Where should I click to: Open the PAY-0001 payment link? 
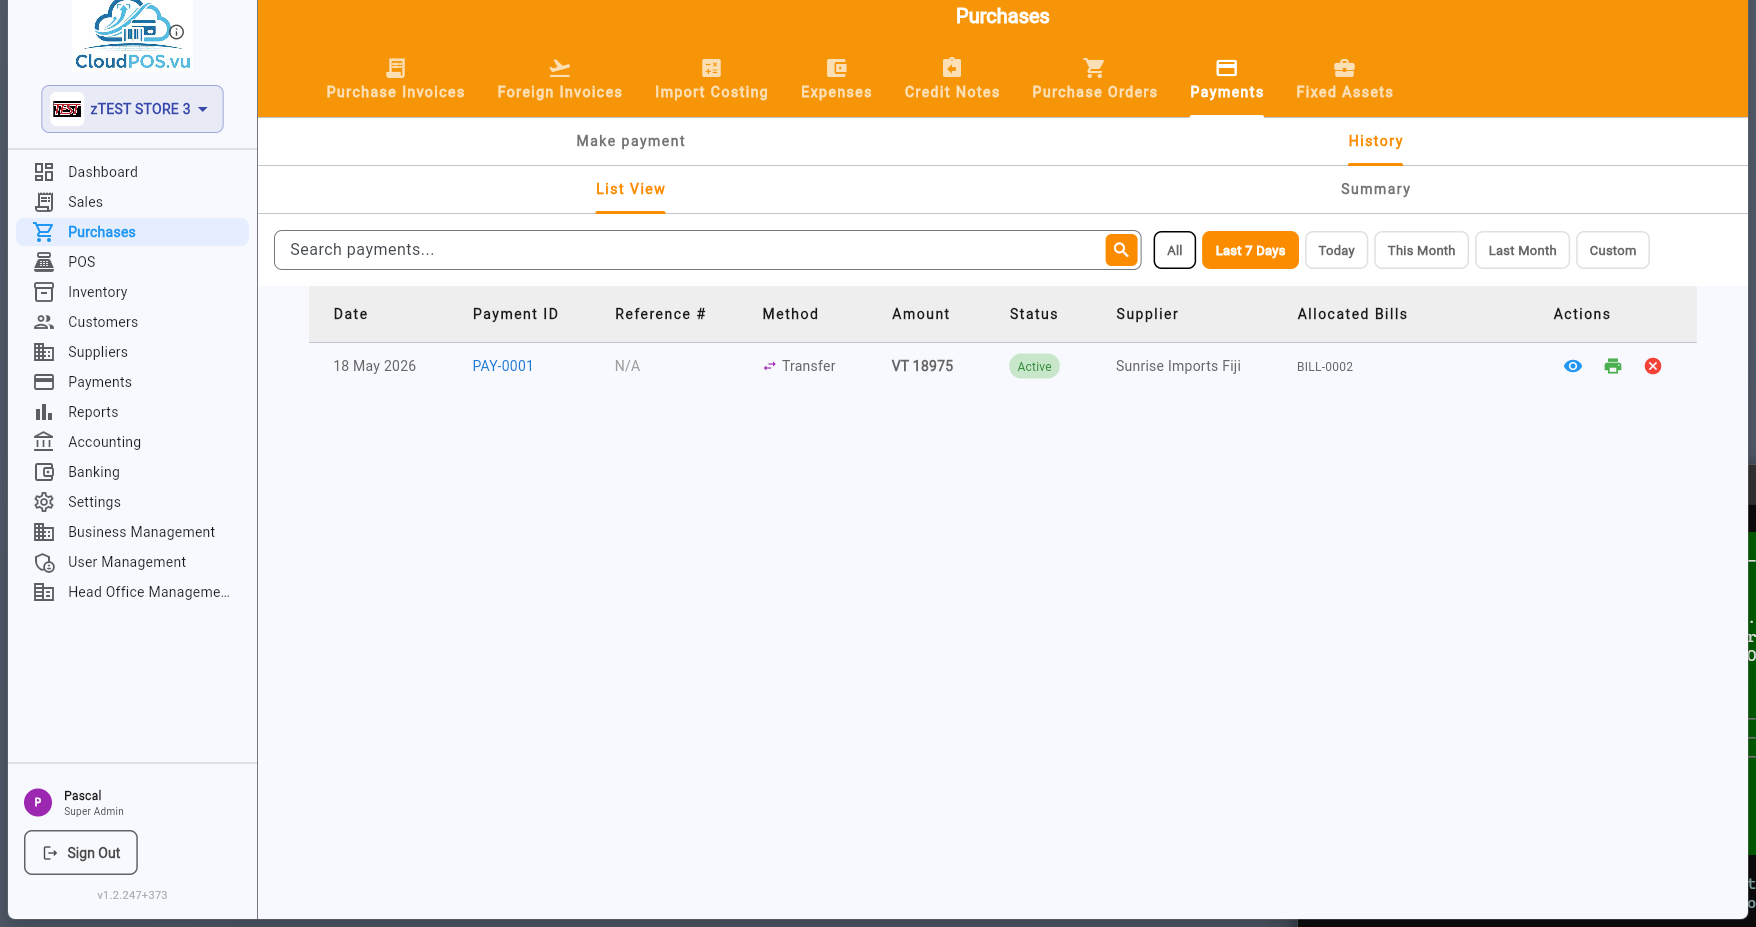click(502, 366)
